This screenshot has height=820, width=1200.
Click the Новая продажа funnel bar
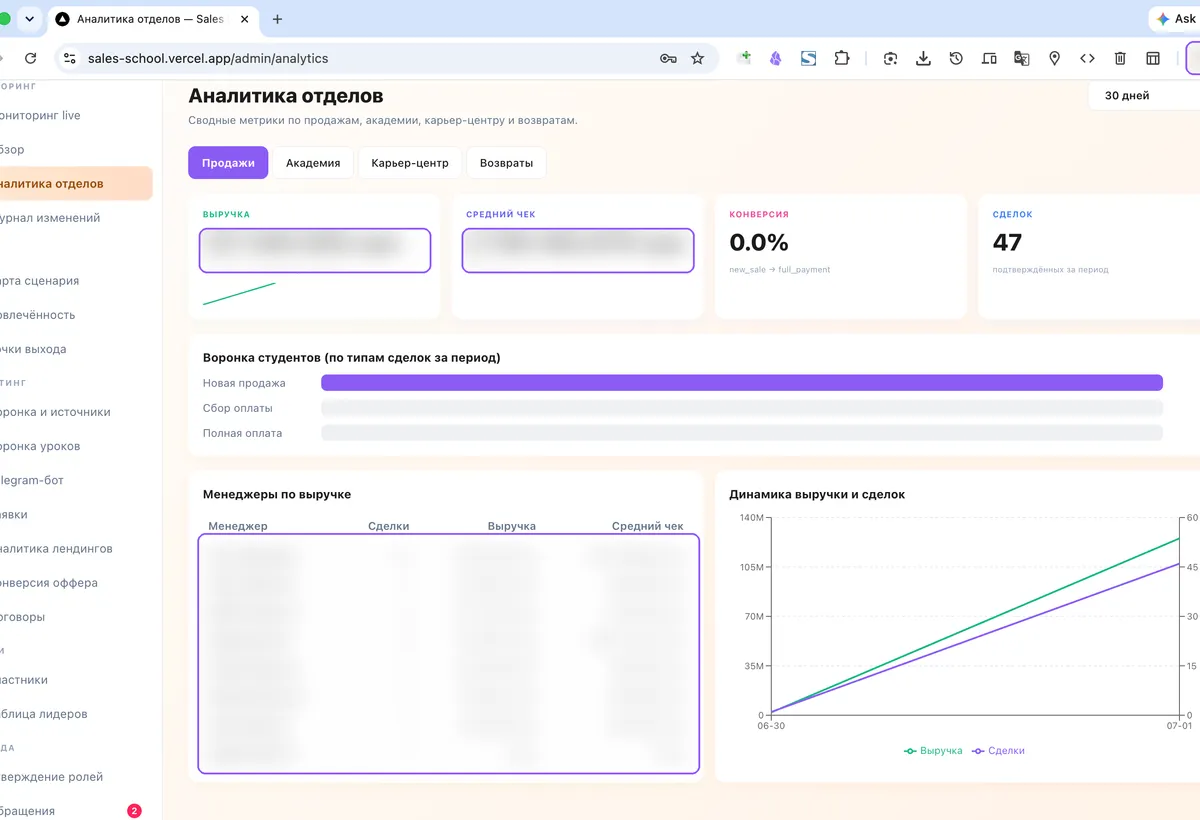(742, 383)
